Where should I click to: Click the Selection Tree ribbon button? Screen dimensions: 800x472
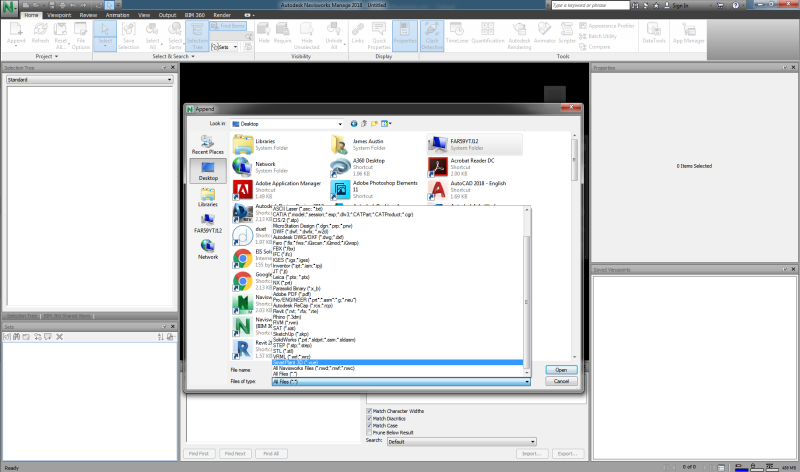(197, 36)
